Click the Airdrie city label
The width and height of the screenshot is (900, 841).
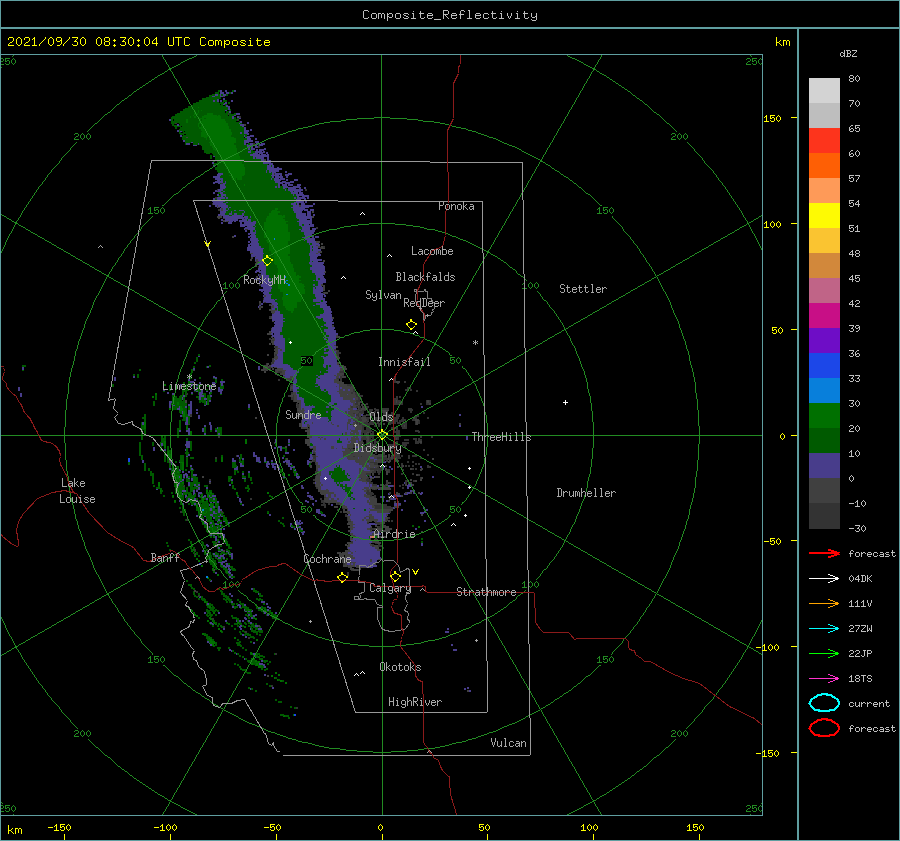394,534
